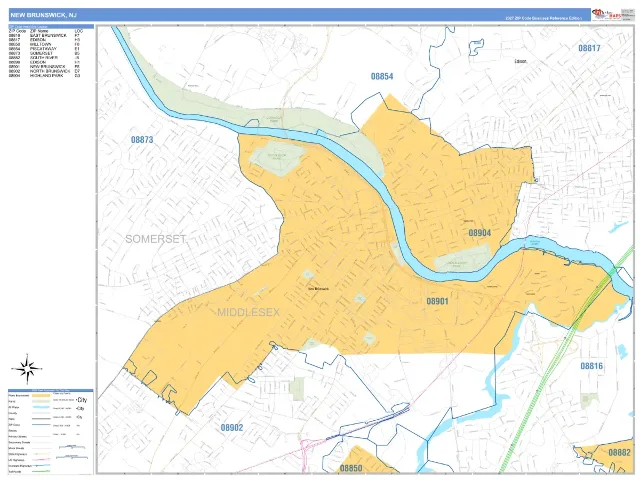Image resolution: width=640 pixels, height=480 pixels.
Task: Select the SOUTH RIVER row in the ZIP table
Action: tap(45, 58)
